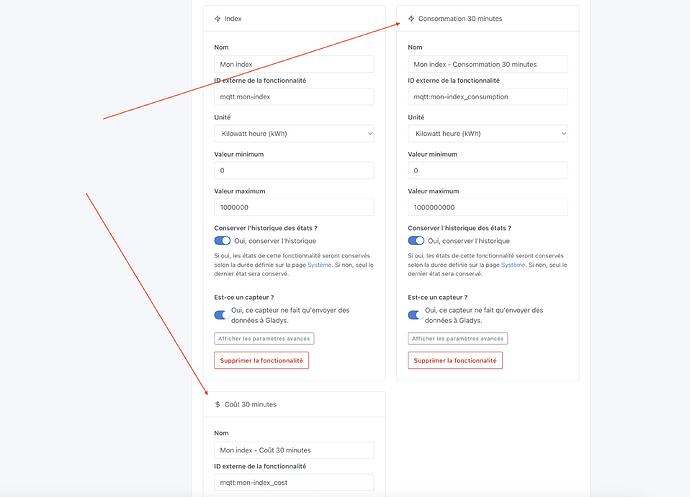Edit external ID field mqtt:mon-index_cost
Image resolution: width=690 pixels, height=497 pixels.
tap(294, 482)
